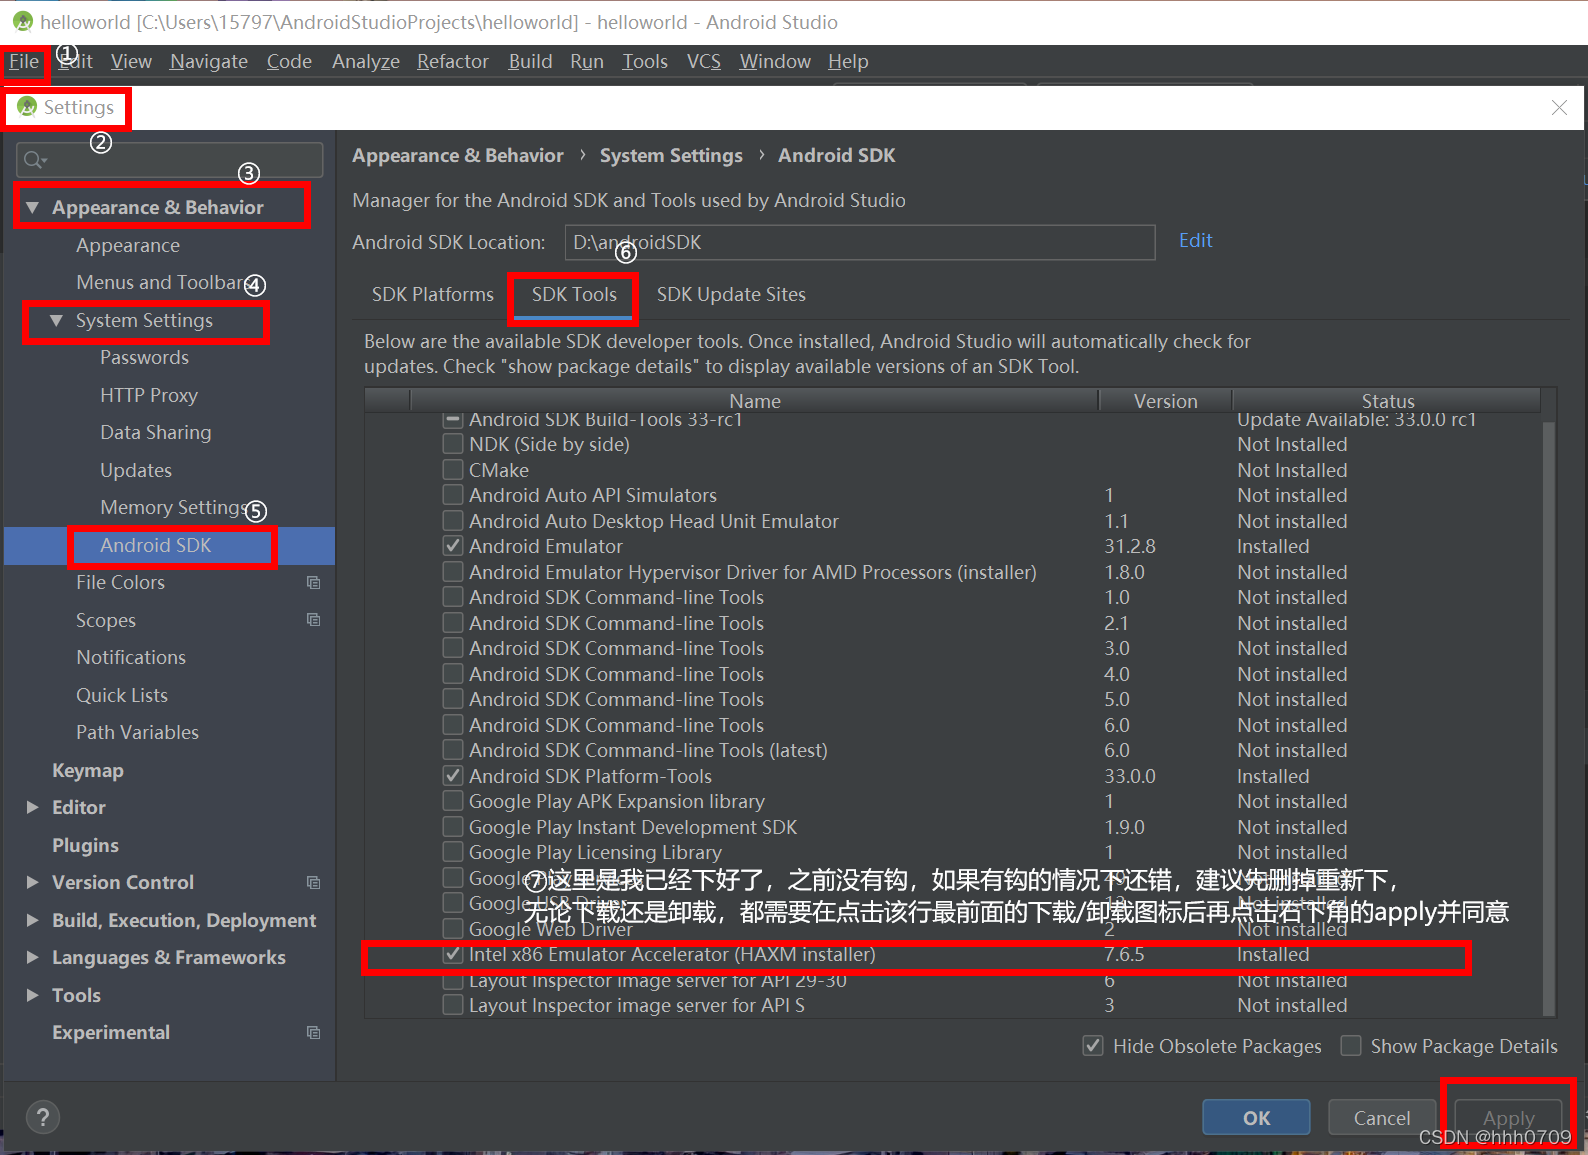Switch to the SDK Update Sites tab
Screen dimensions: 1588x1155
(x=731, y=294)
